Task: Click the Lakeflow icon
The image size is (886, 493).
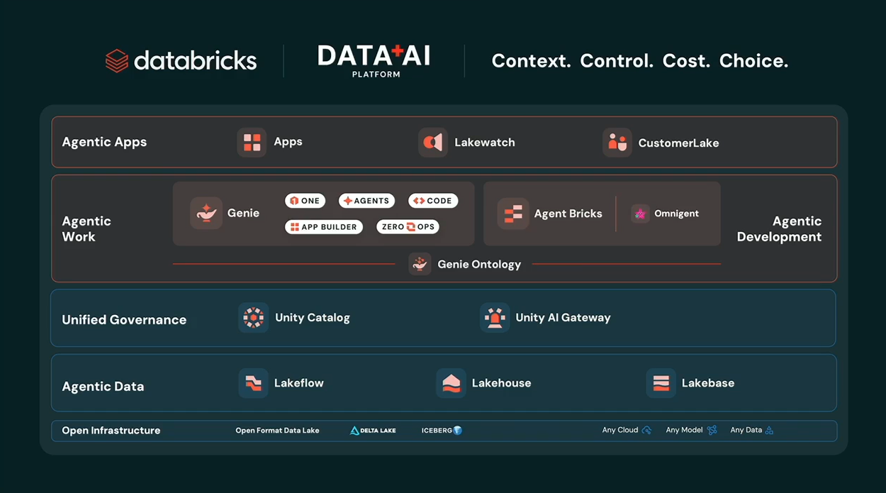Action: 253,383
